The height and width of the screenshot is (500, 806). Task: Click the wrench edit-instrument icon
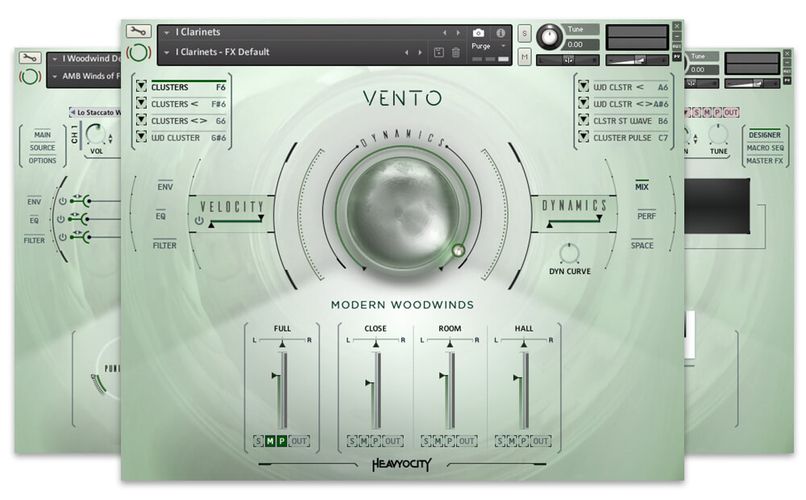pos(138,32)
